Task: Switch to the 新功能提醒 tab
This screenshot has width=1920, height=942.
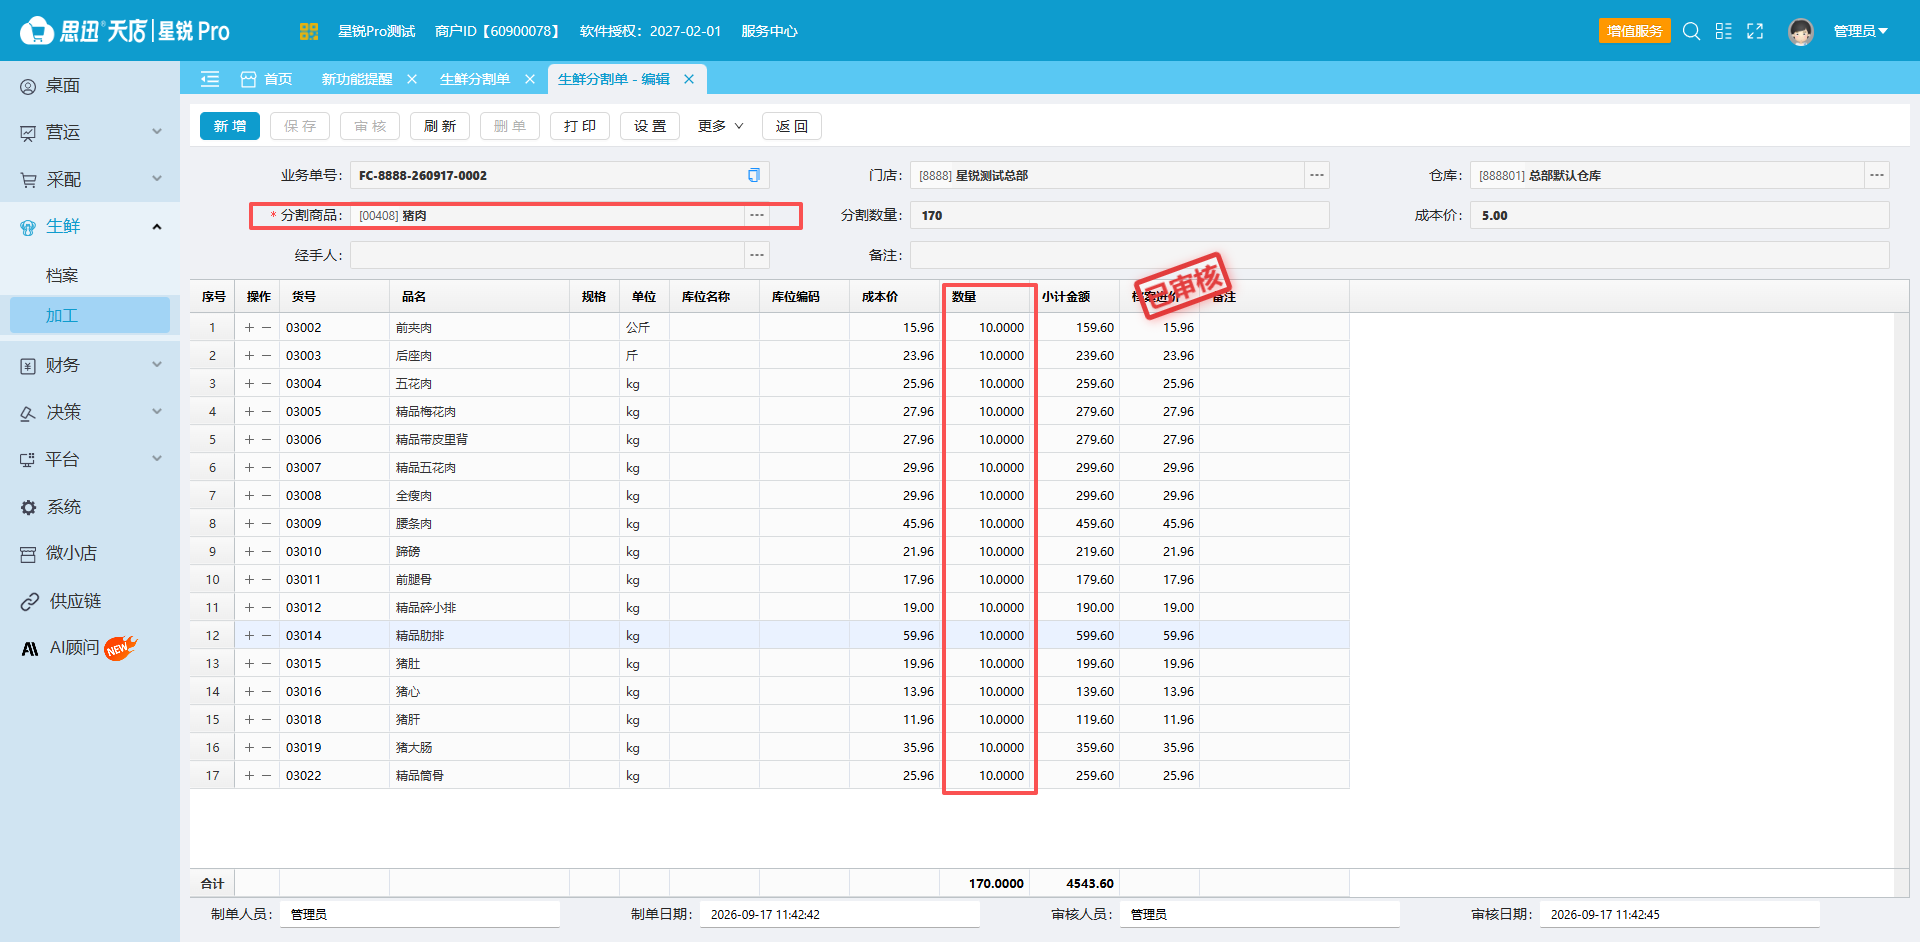Action: pos(357,79)
